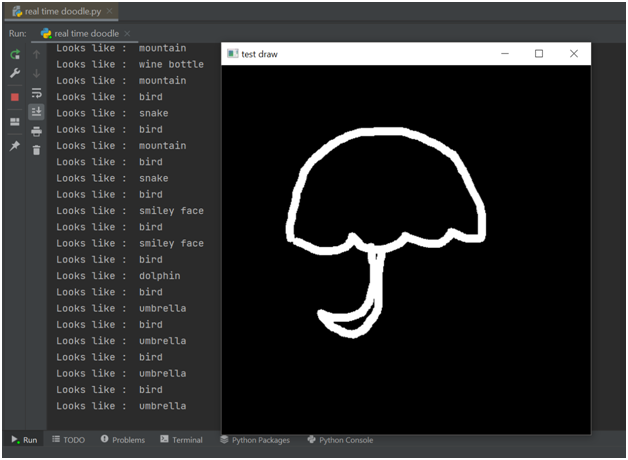This screenshot has height=460, width=628.
Task: Minimize the test draw window
Action: pyautogui.click(x=505, y=54)
